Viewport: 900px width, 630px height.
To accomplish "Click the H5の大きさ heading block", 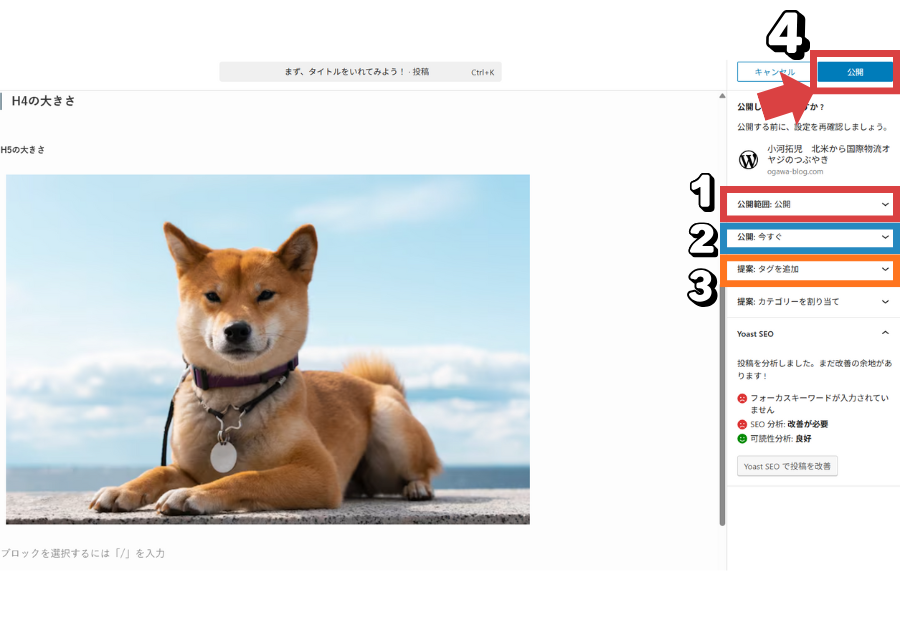I will tap(23, 150).
